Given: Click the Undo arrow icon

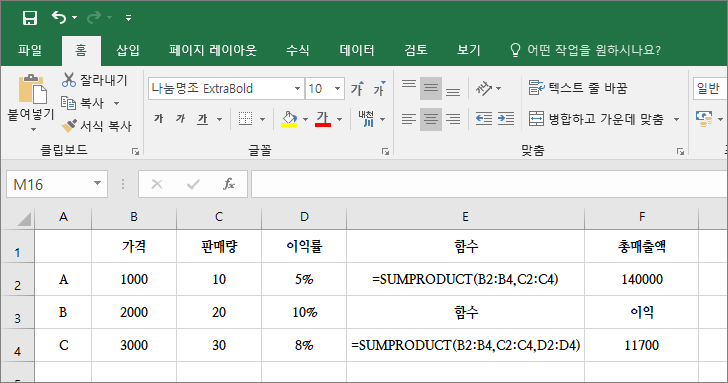Looking at the screenshot, I should 59,18.
